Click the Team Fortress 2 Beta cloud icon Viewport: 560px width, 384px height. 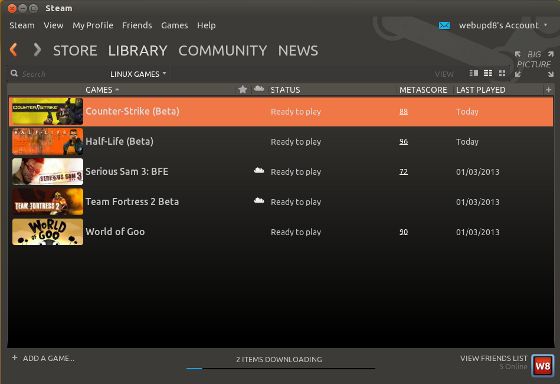click(x=259, y=201)
